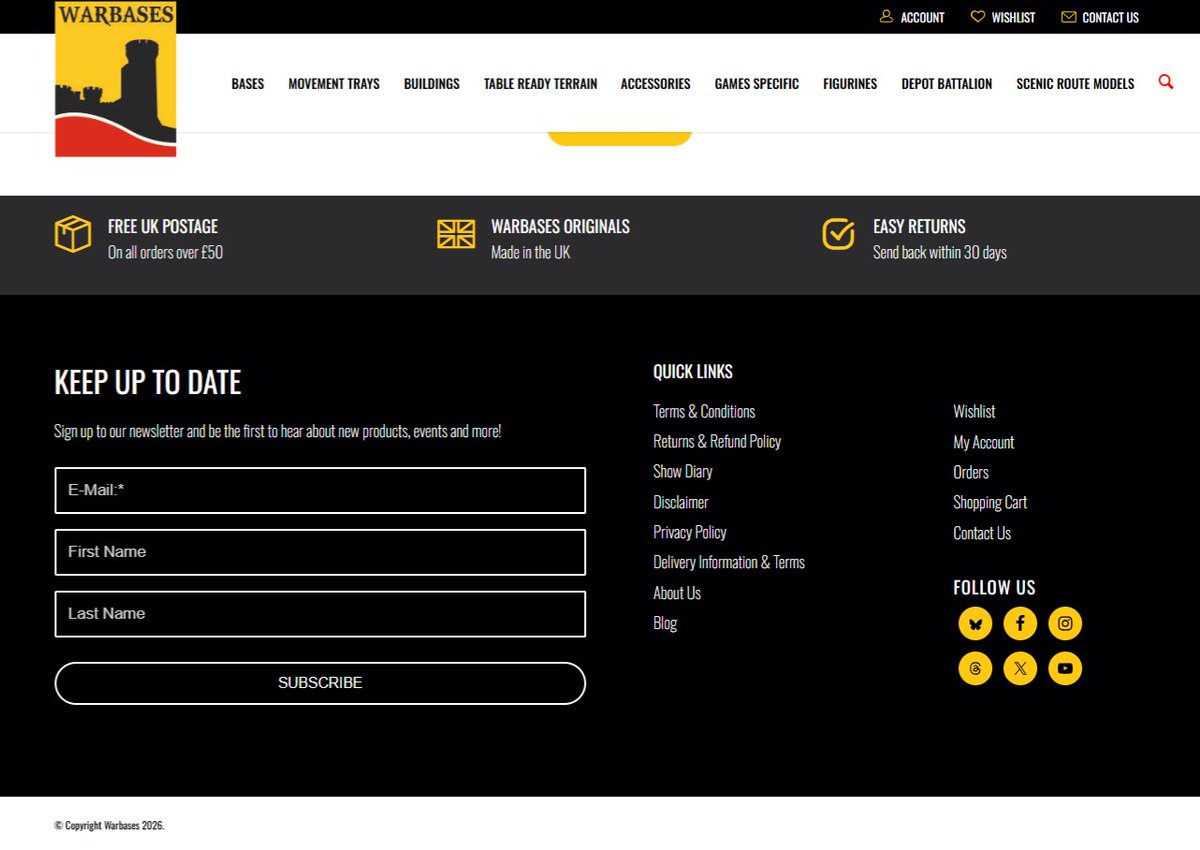Viewport: 1200px width, 850px height.
Task: Open the Wishlist link in top bar
Action: [1013, 18]
